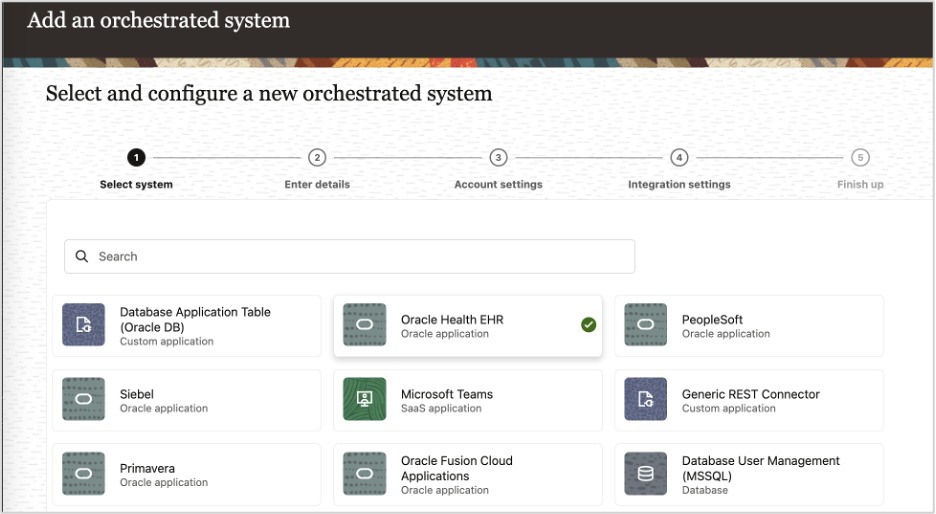
Task: Click the PeopleSoft tile icon
Action: tap(646, 325)
